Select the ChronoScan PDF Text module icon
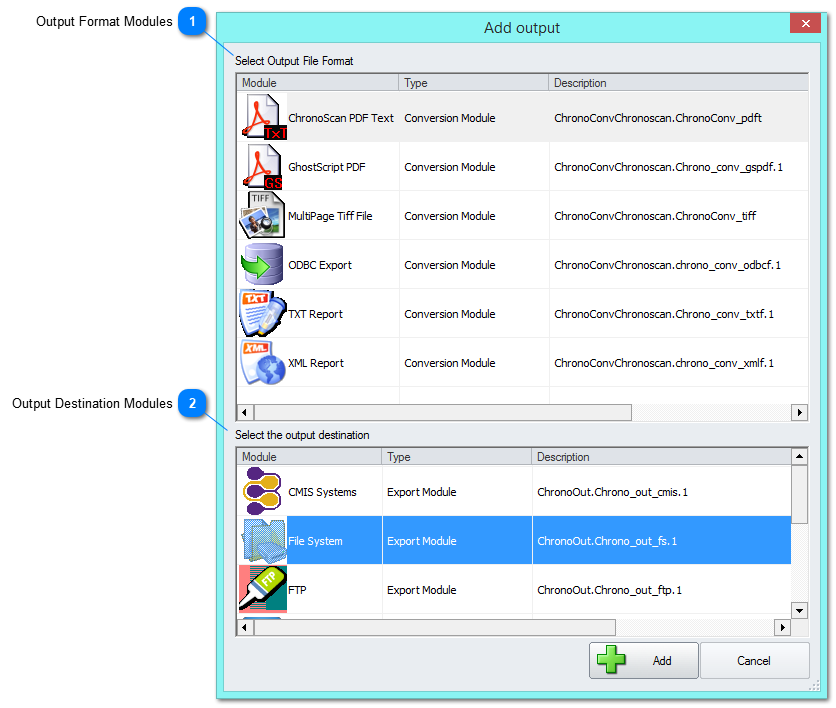This screenshot has width=836, height=708. (x=262, y=117)
